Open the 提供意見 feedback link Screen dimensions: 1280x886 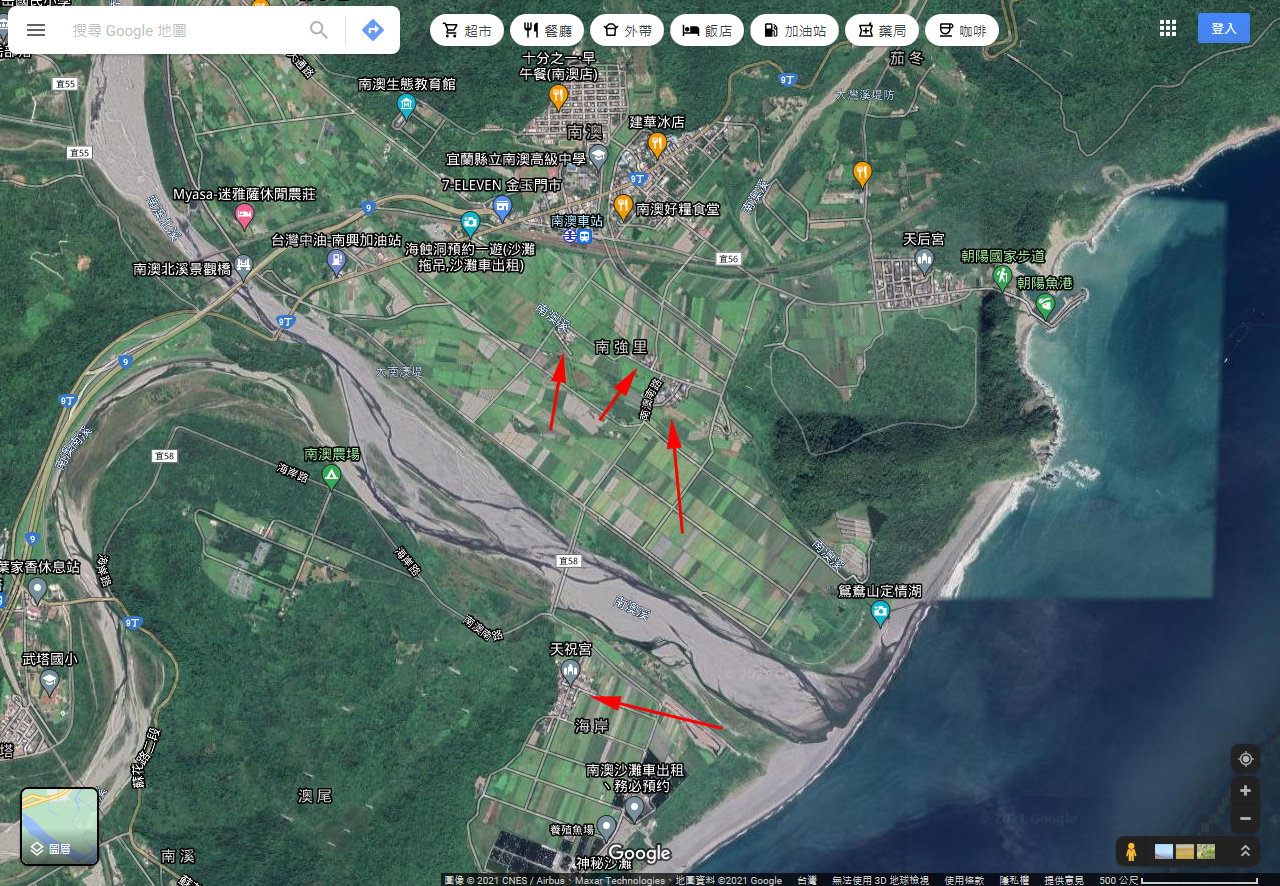[x=1064, y=880]
